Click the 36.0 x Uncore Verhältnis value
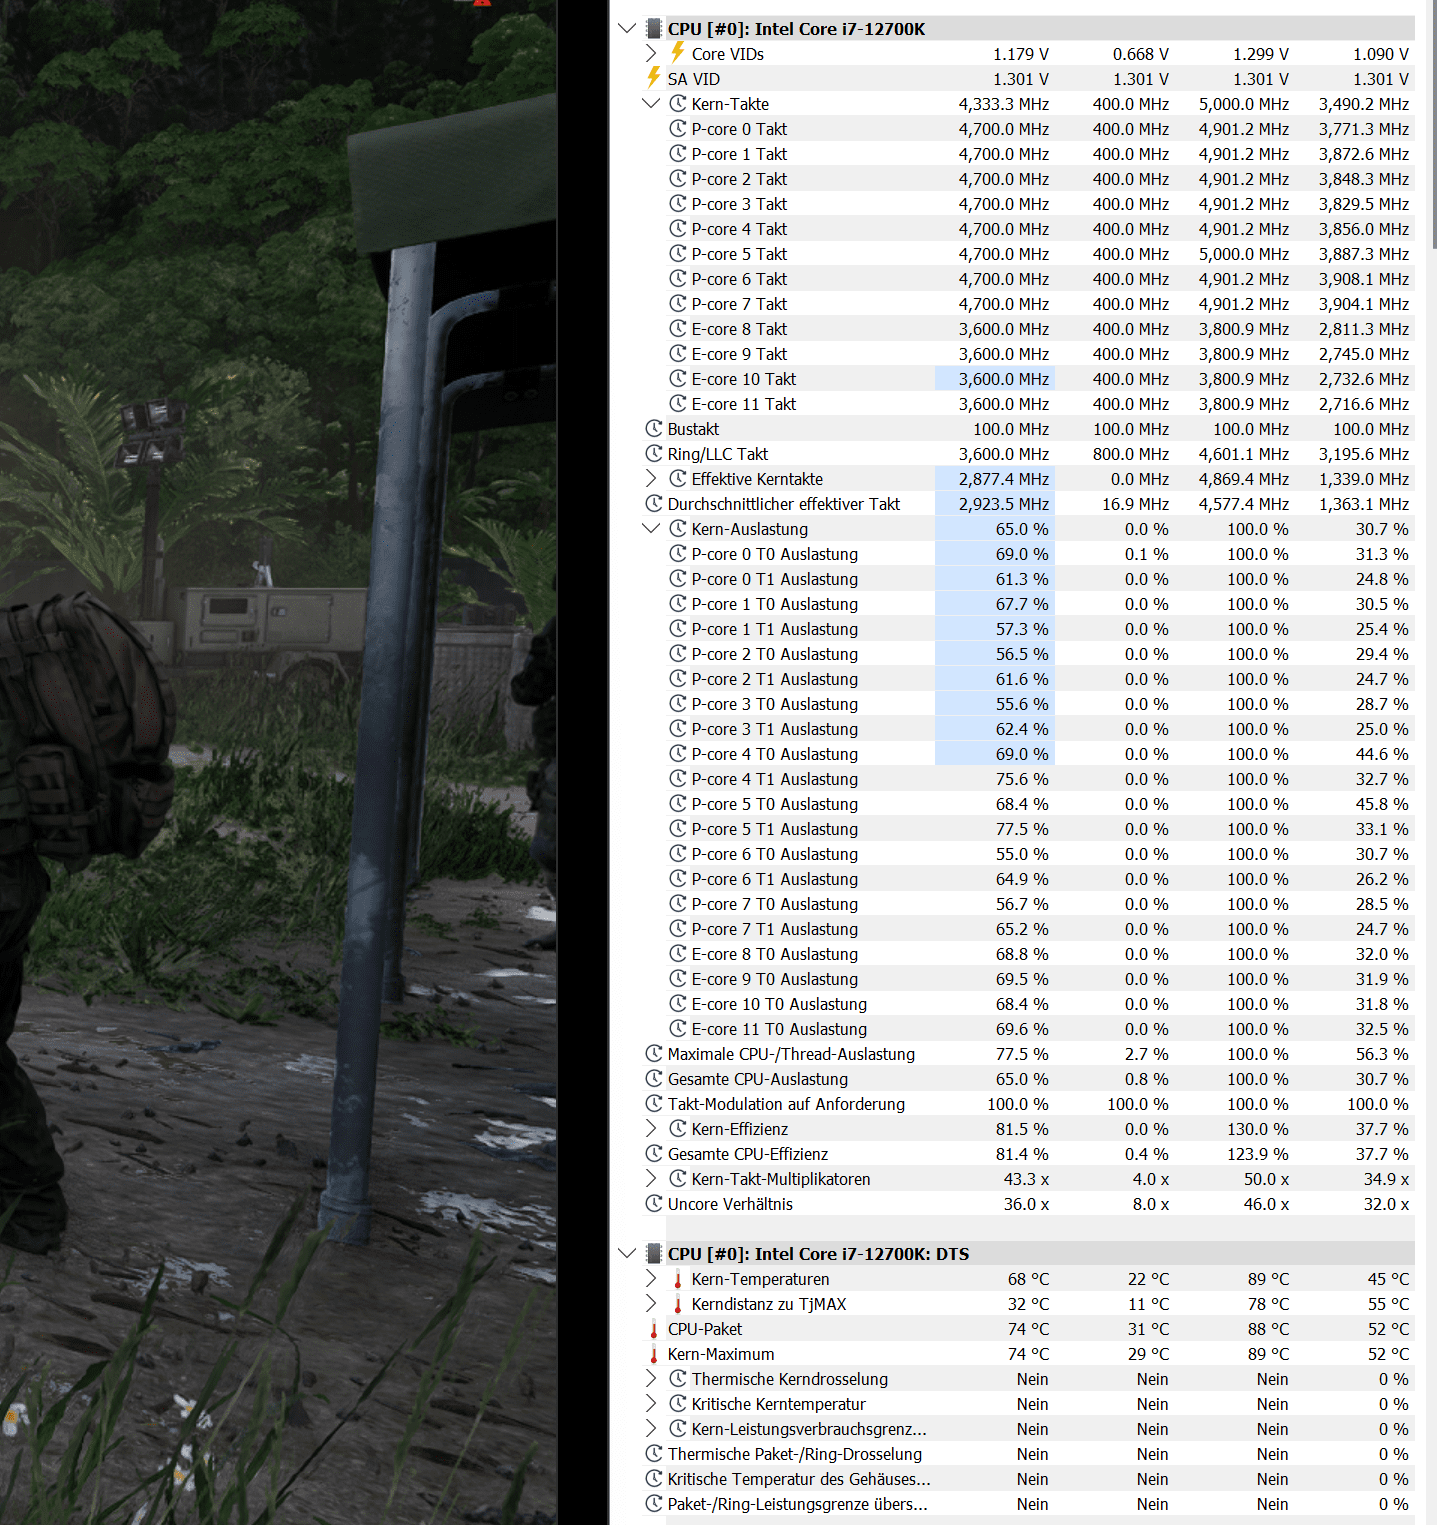The width and height of the screenshot is (1437, 1525). click(x=1026, y=1204)
